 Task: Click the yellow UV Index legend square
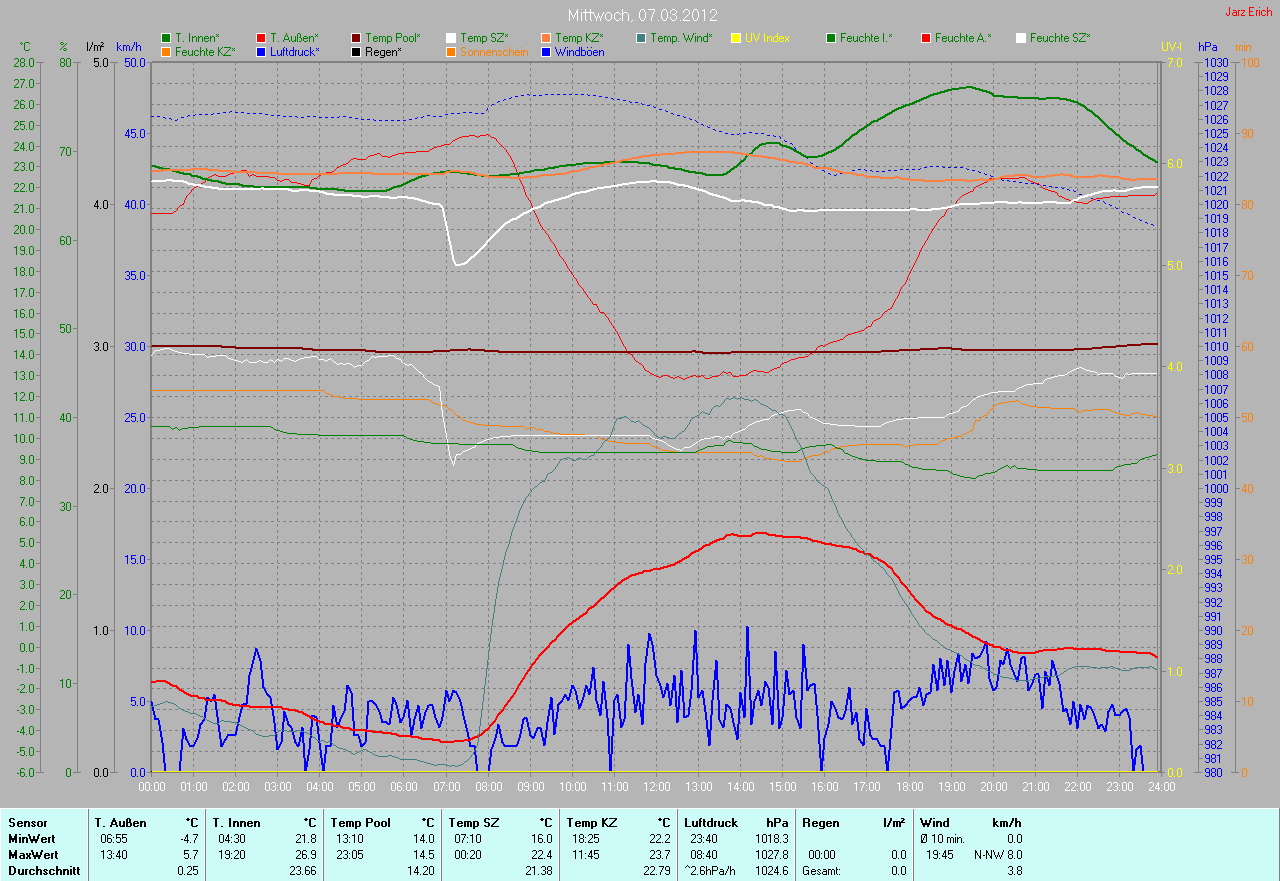click(736, 38)
